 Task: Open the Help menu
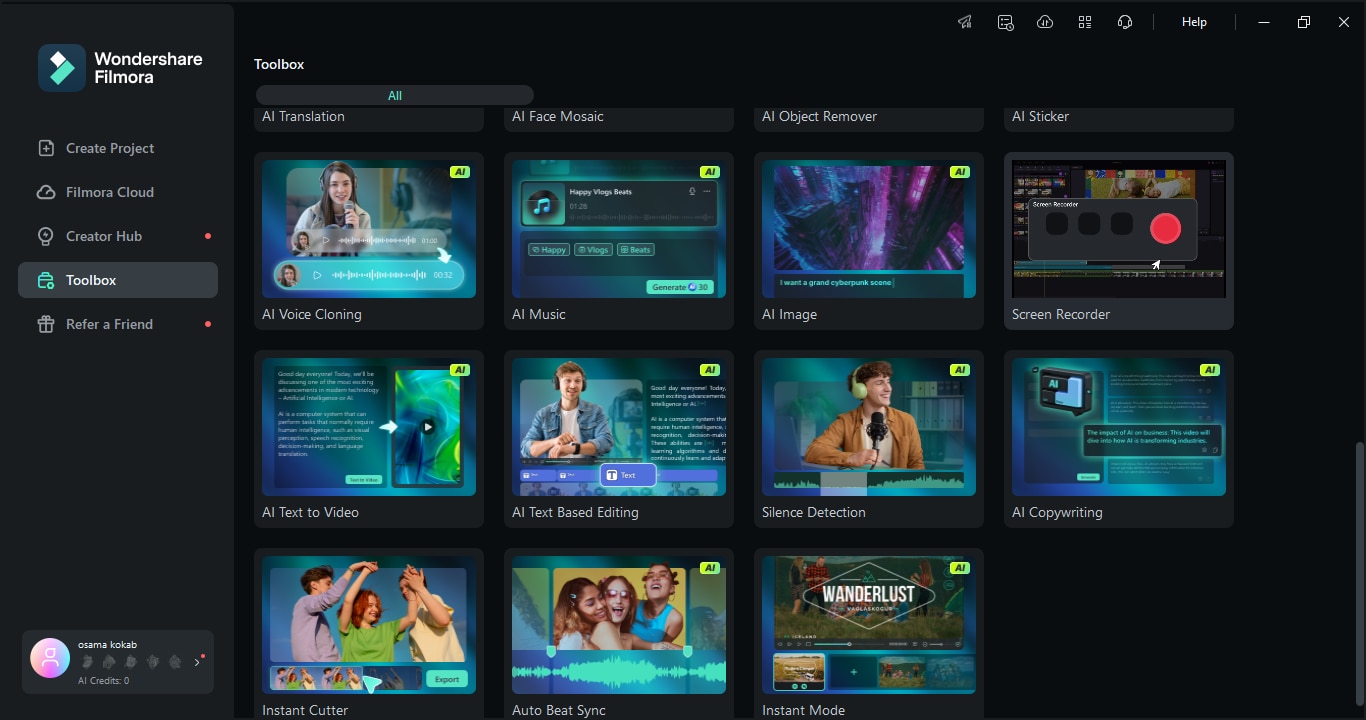[1193, 21]
